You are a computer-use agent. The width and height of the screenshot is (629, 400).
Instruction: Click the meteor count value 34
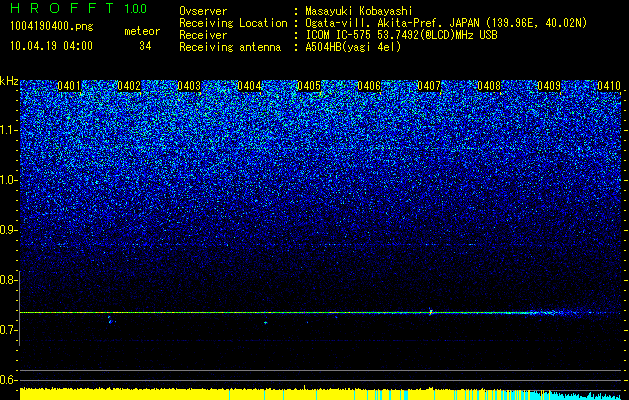coord(145,46)
